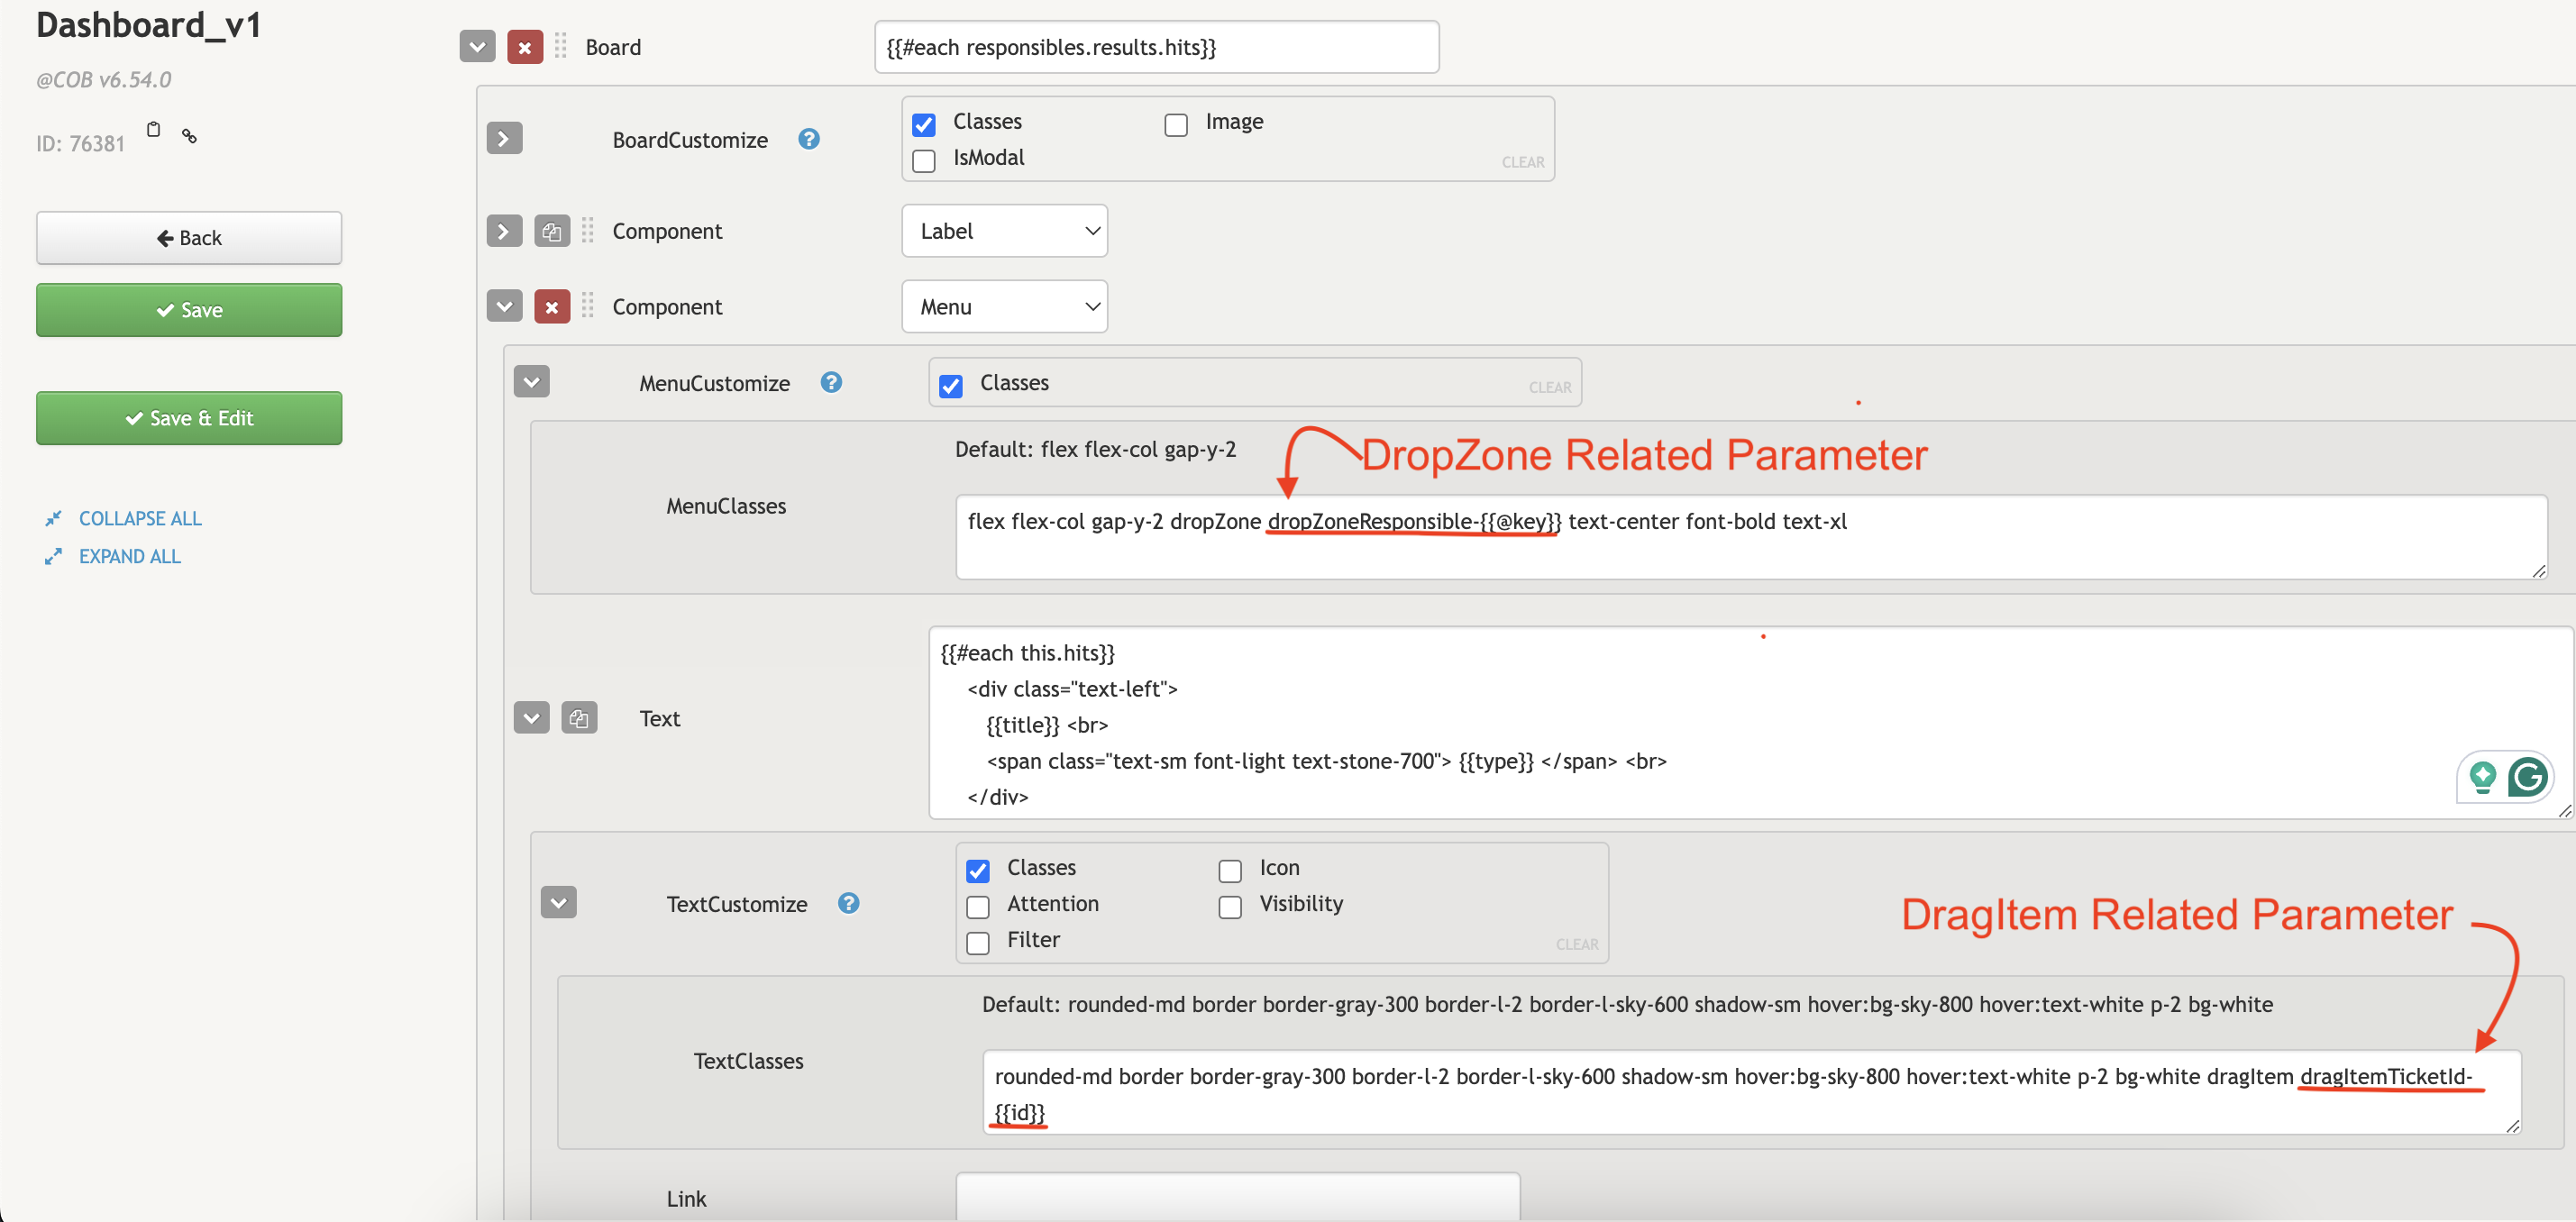Screen dimensions: 2576x1222
Task: Collapse the MenuCustomize section
Action: (531, 382)
